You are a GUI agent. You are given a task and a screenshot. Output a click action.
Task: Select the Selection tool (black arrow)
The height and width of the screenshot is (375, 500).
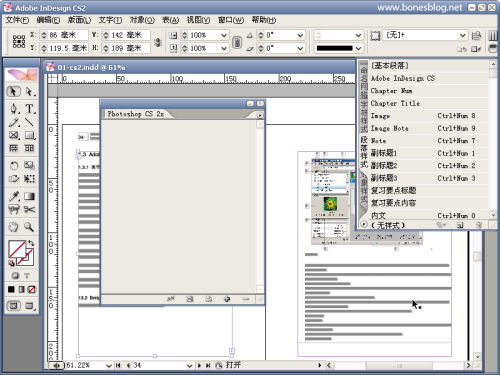(13, 91)
